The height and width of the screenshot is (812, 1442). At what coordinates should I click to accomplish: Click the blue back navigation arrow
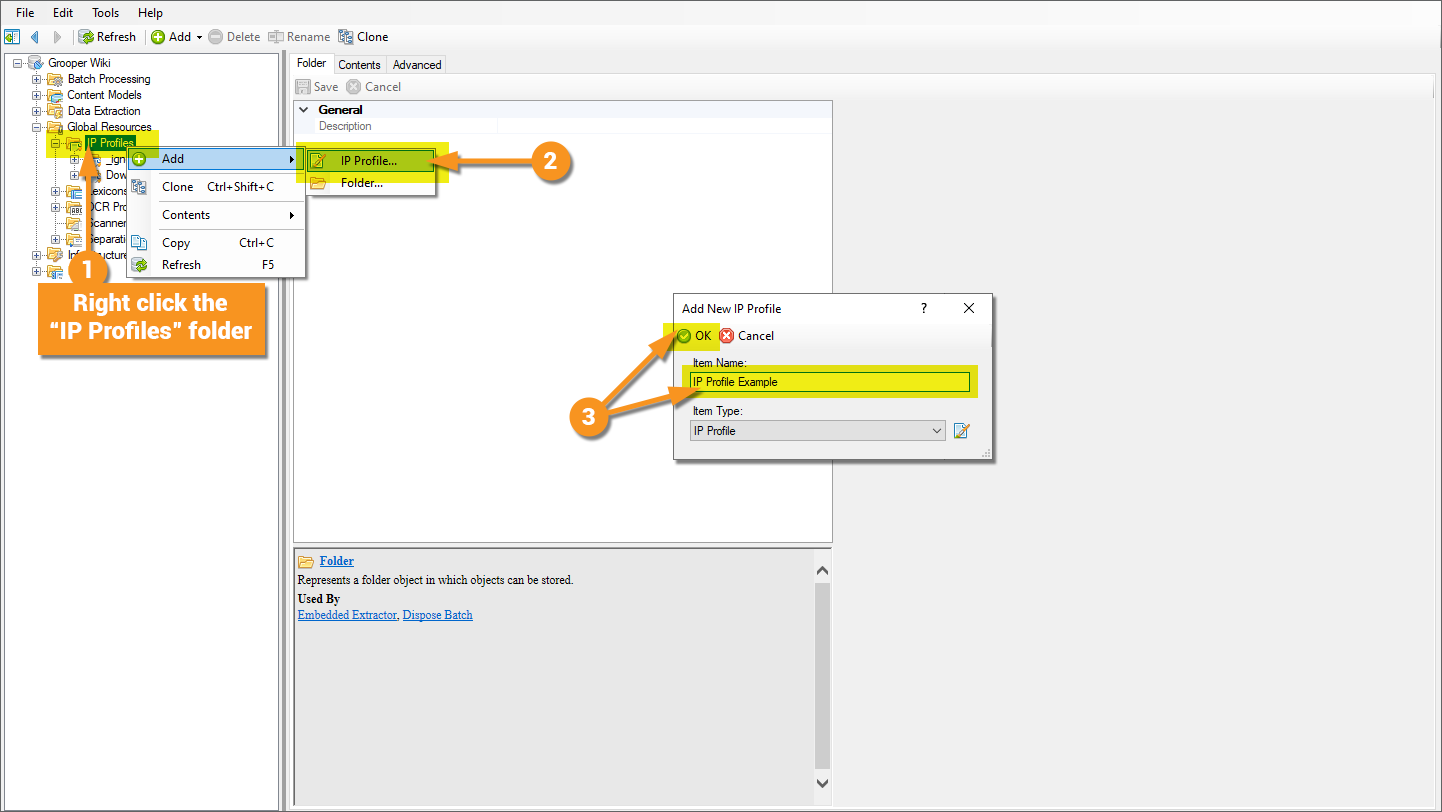35,37
